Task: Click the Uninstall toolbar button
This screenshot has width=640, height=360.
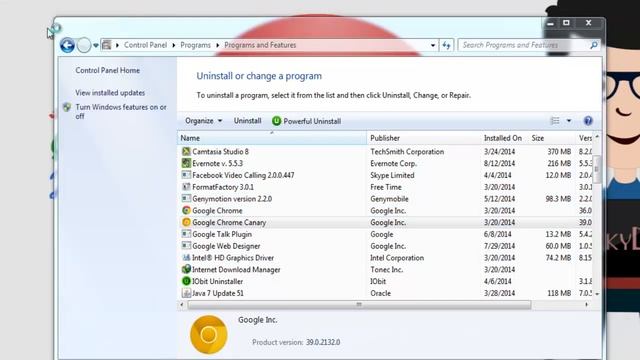Action: [247, 121]
